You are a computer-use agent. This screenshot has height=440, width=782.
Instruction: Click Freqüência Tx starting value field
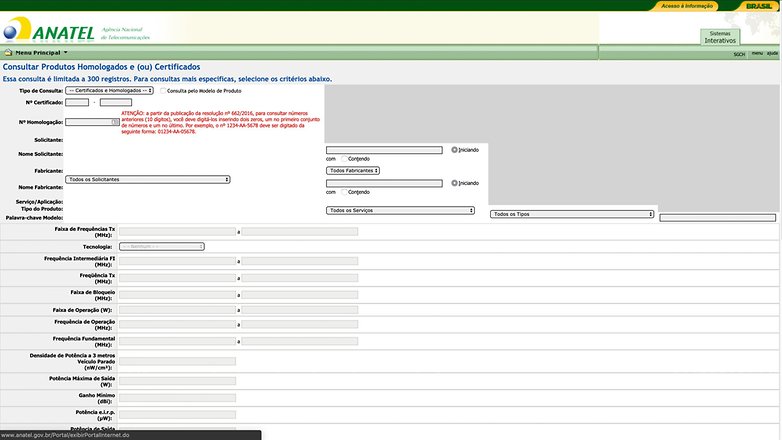click(x=178, y=278)
